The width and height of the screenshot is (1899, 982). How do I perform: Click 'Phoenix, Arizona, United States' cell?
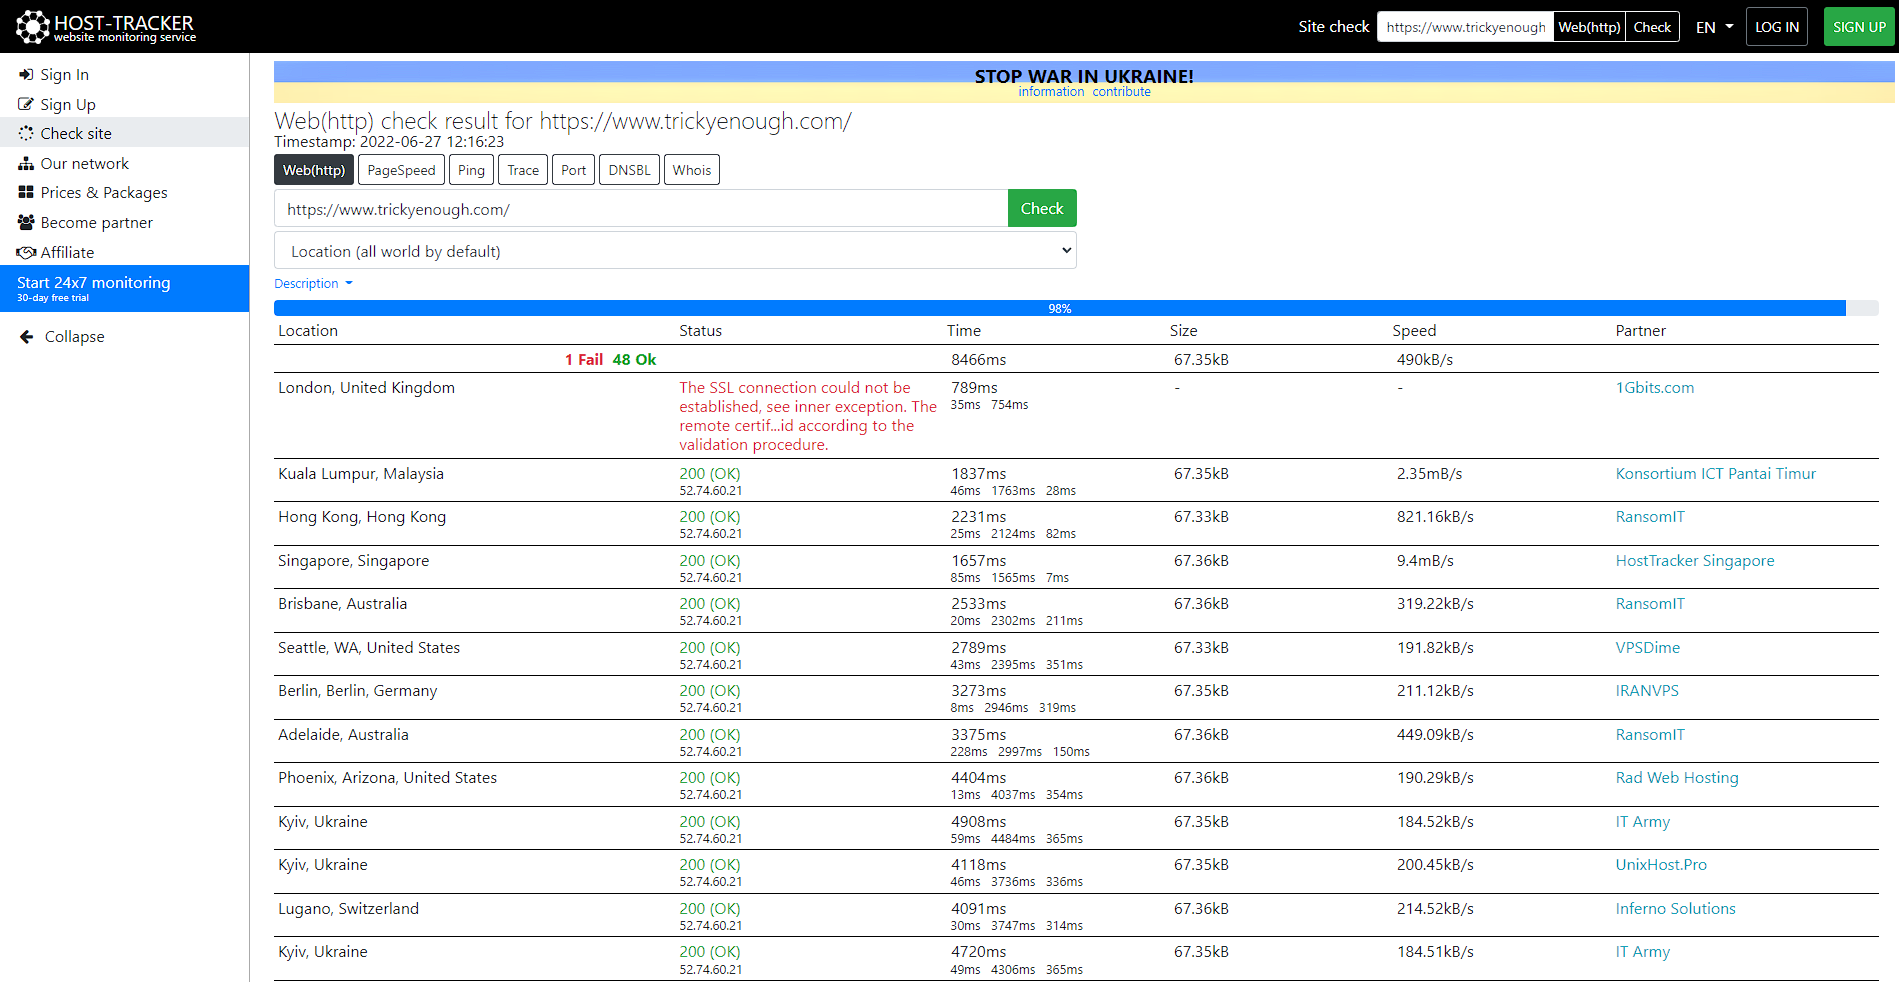pos(388,778)
